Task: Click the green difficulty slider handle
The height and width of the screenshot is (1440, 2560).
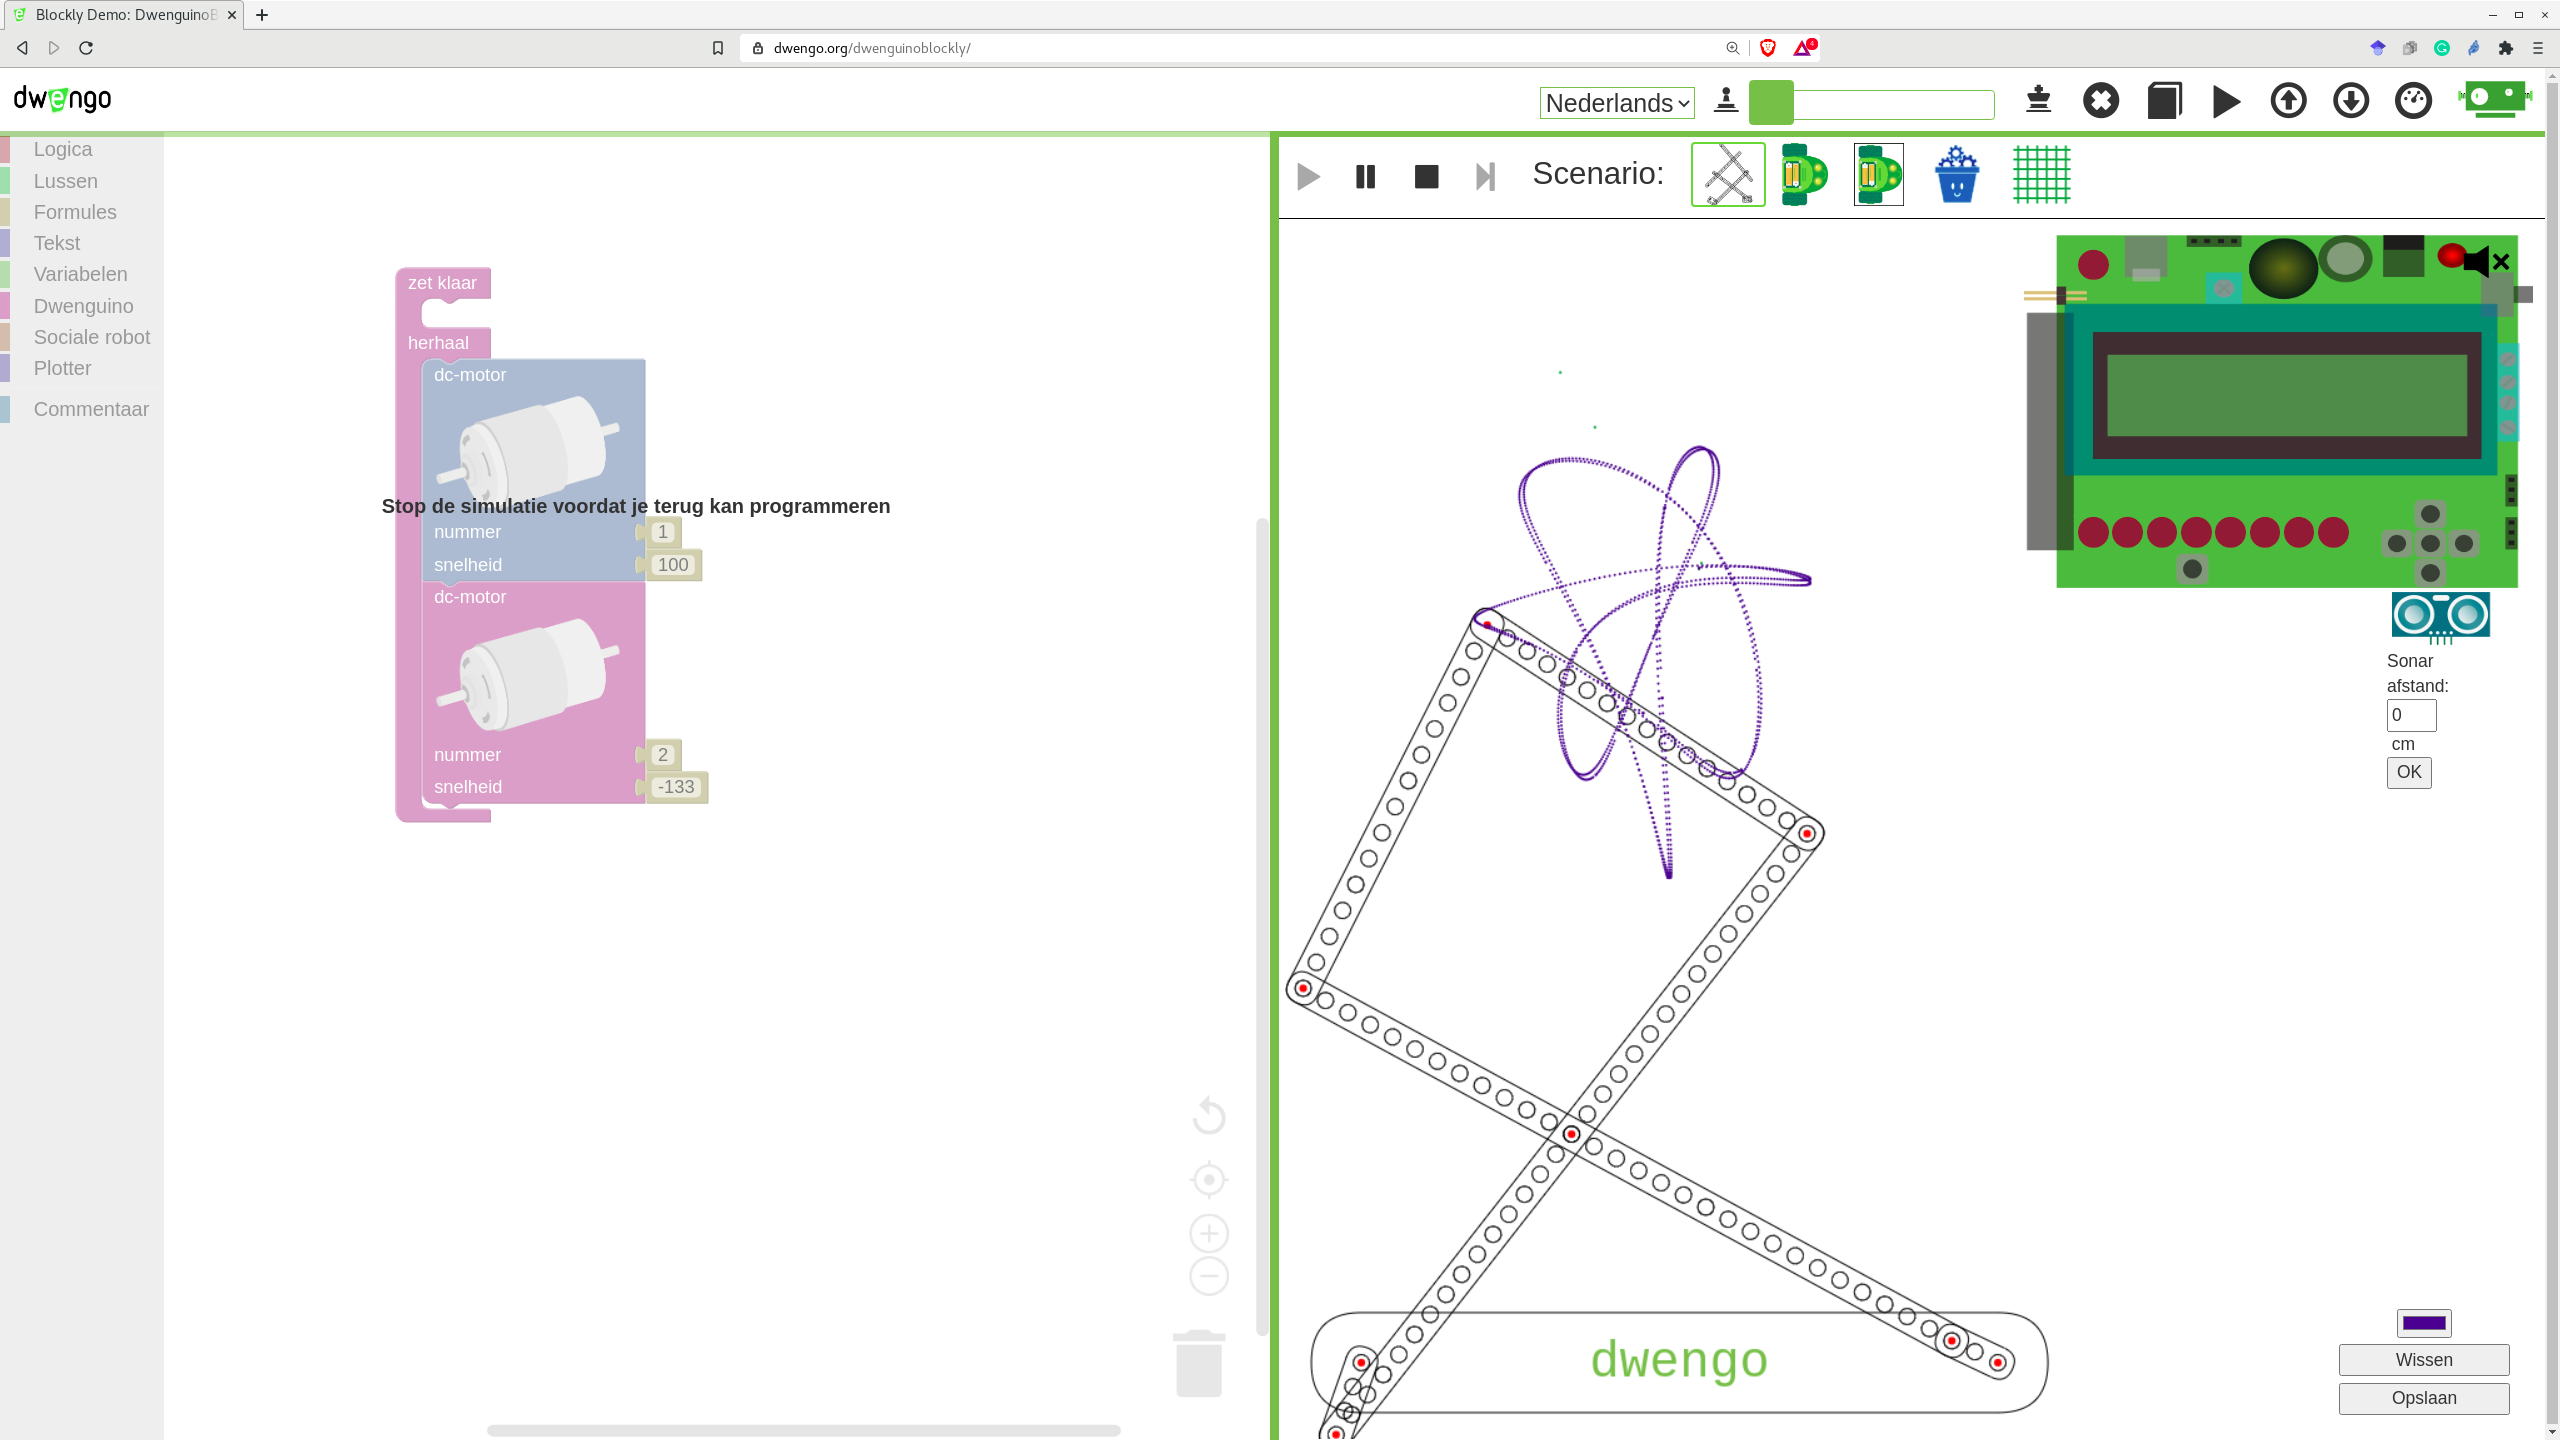Action: [x=1771, y=103]
